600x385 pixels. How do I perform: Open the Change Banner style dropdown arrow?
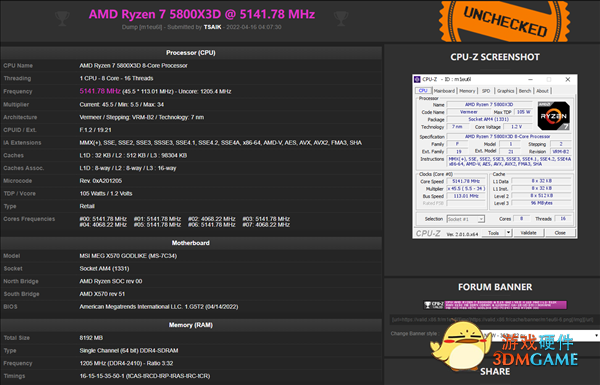click(596, 336)
